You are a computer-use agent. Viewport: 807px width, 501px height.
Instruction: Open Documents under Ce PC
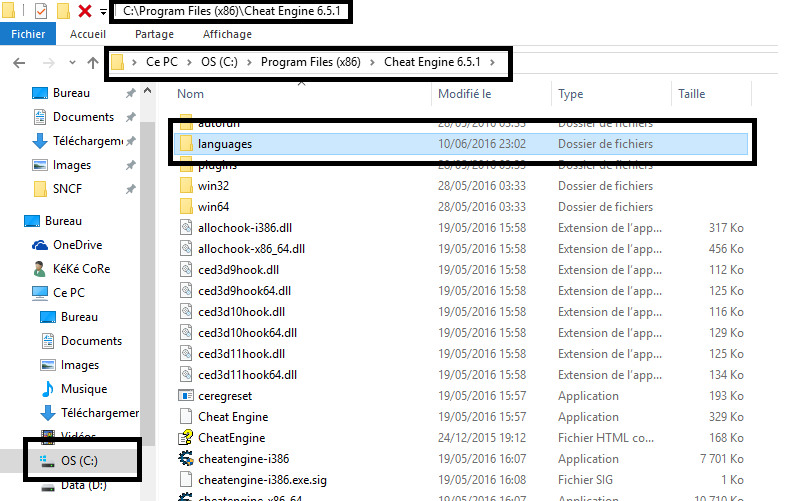[x=91, y=341]
